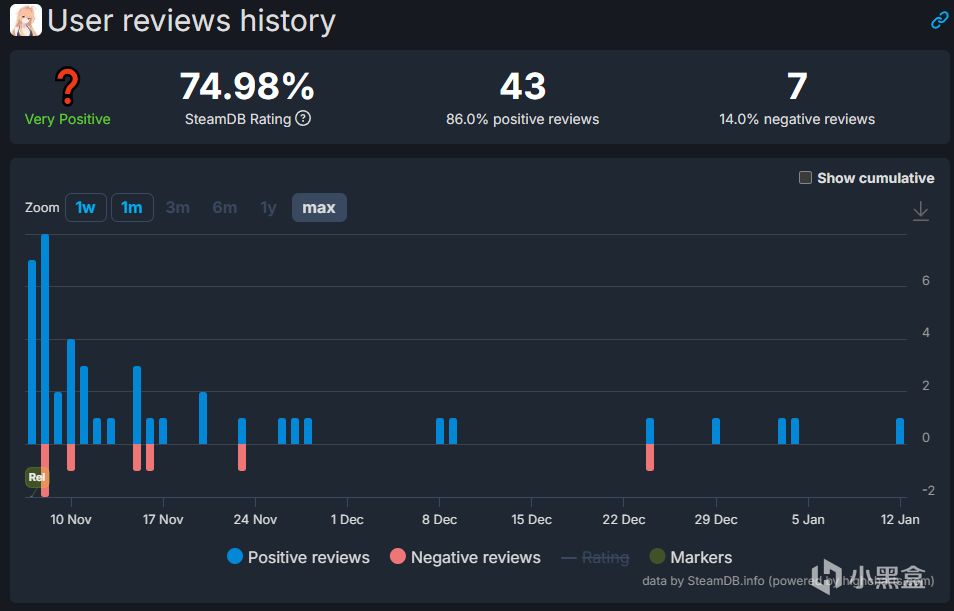Click the '10 Nov' axis label

point(71,519)
